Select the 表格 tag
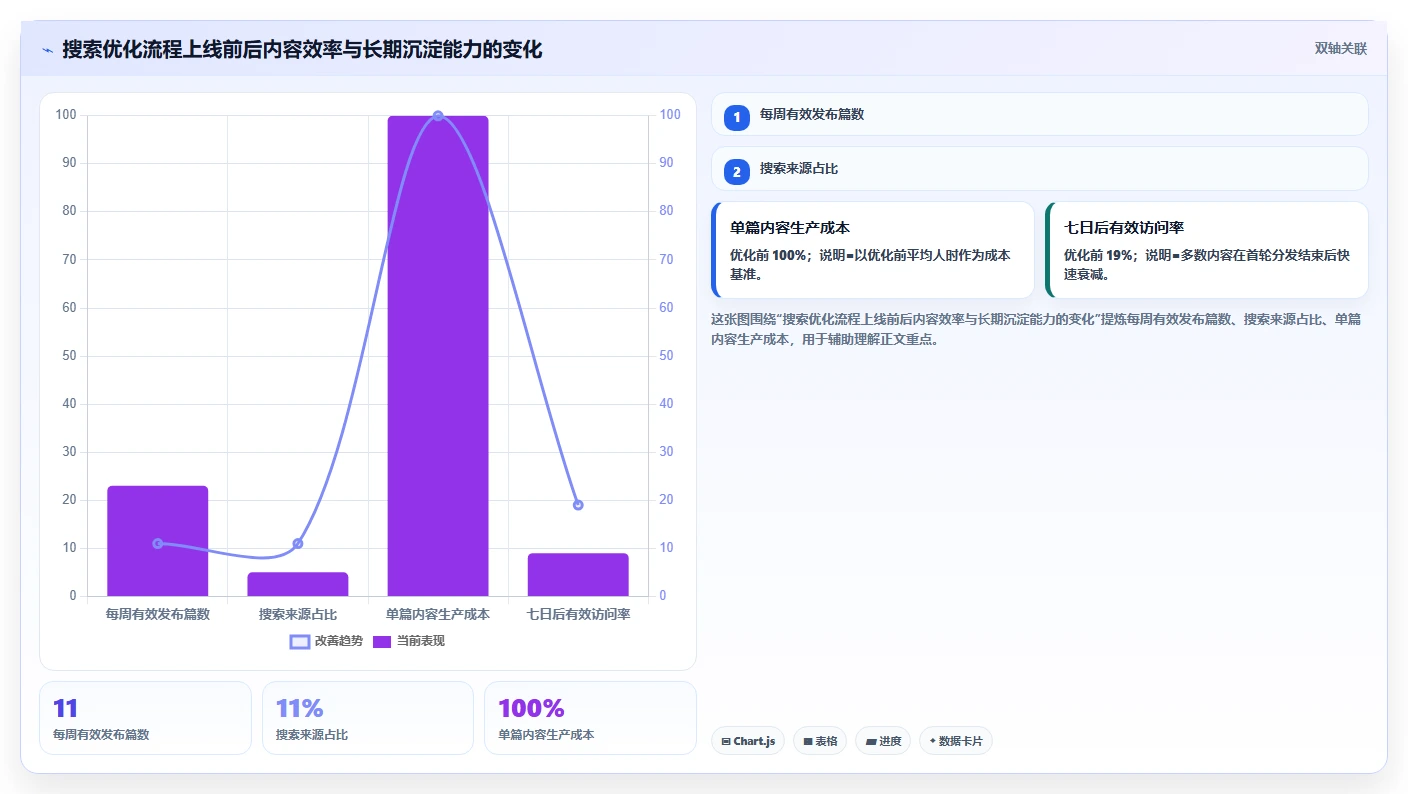Image resolution: width=1408 pixels, height=794 pixels. [820, 741]
